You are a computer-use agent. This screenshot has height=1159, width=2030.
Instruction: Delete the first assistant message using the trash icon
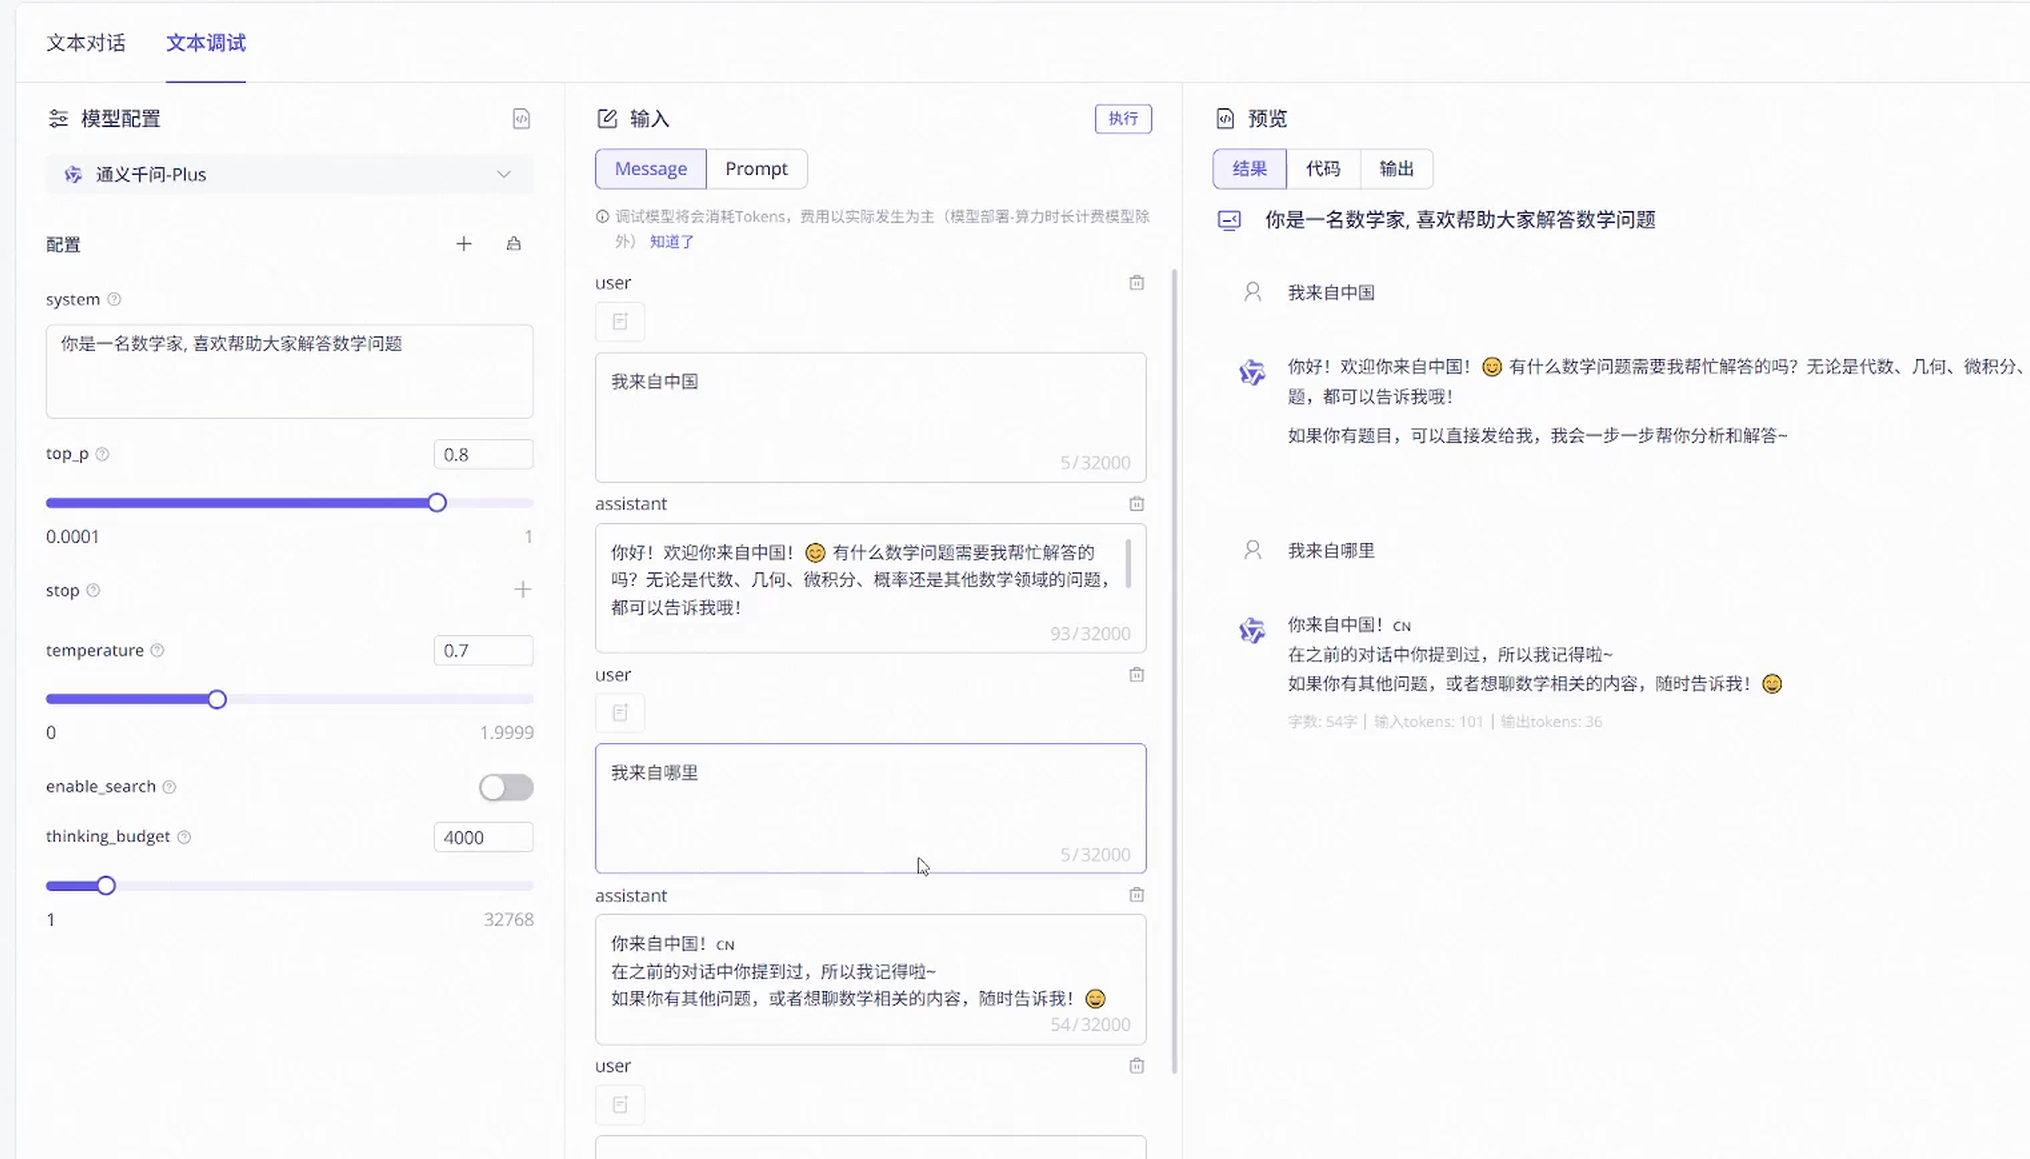coord(1136,504)
